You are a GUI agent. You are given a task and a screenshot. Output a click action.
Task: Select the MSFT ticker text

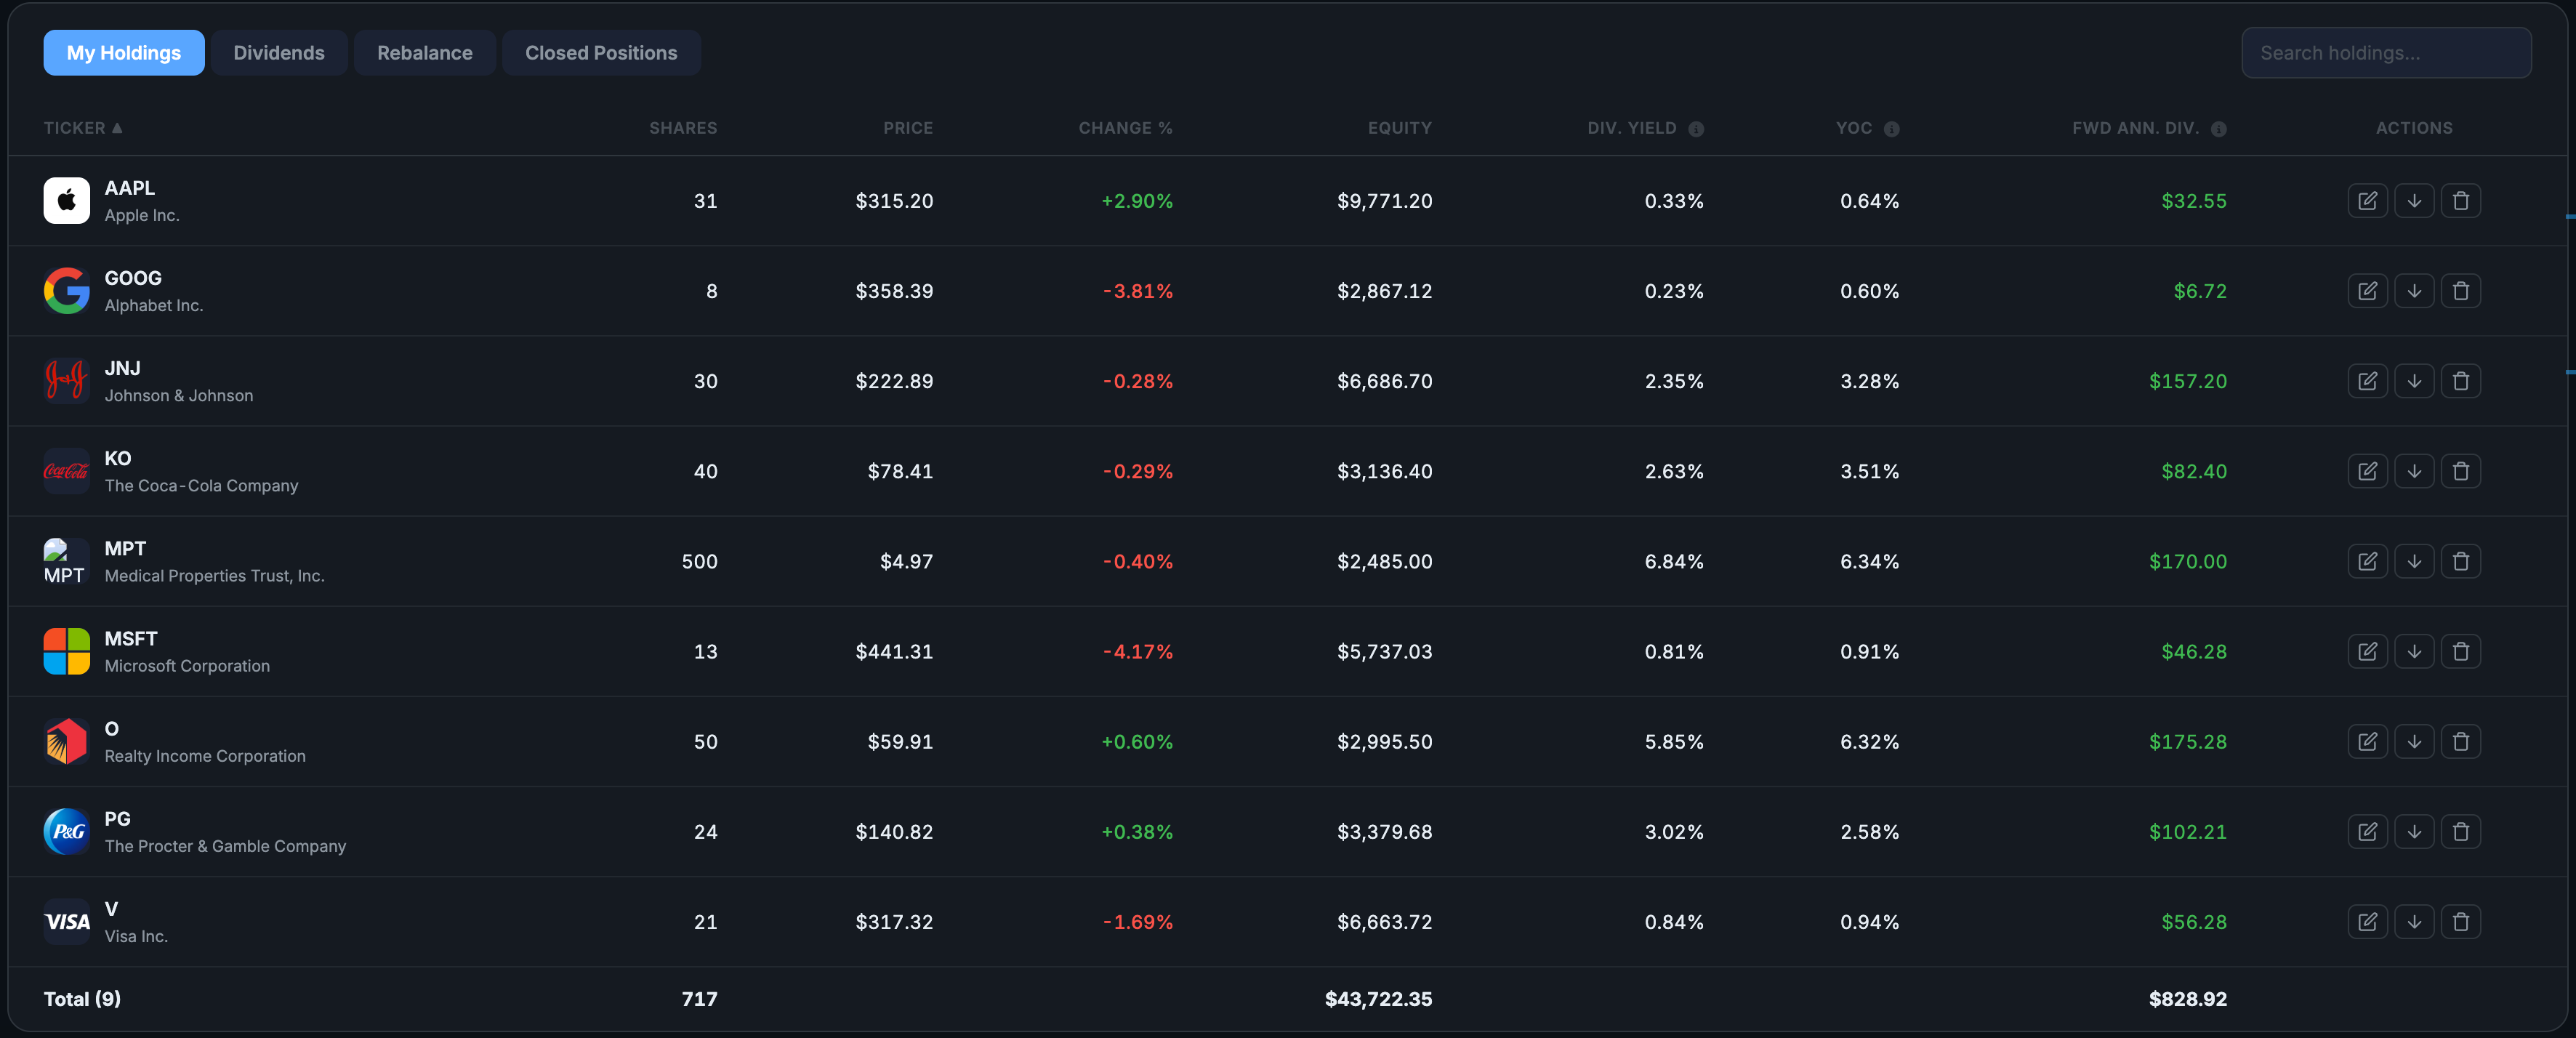click(x=131, y=638)
